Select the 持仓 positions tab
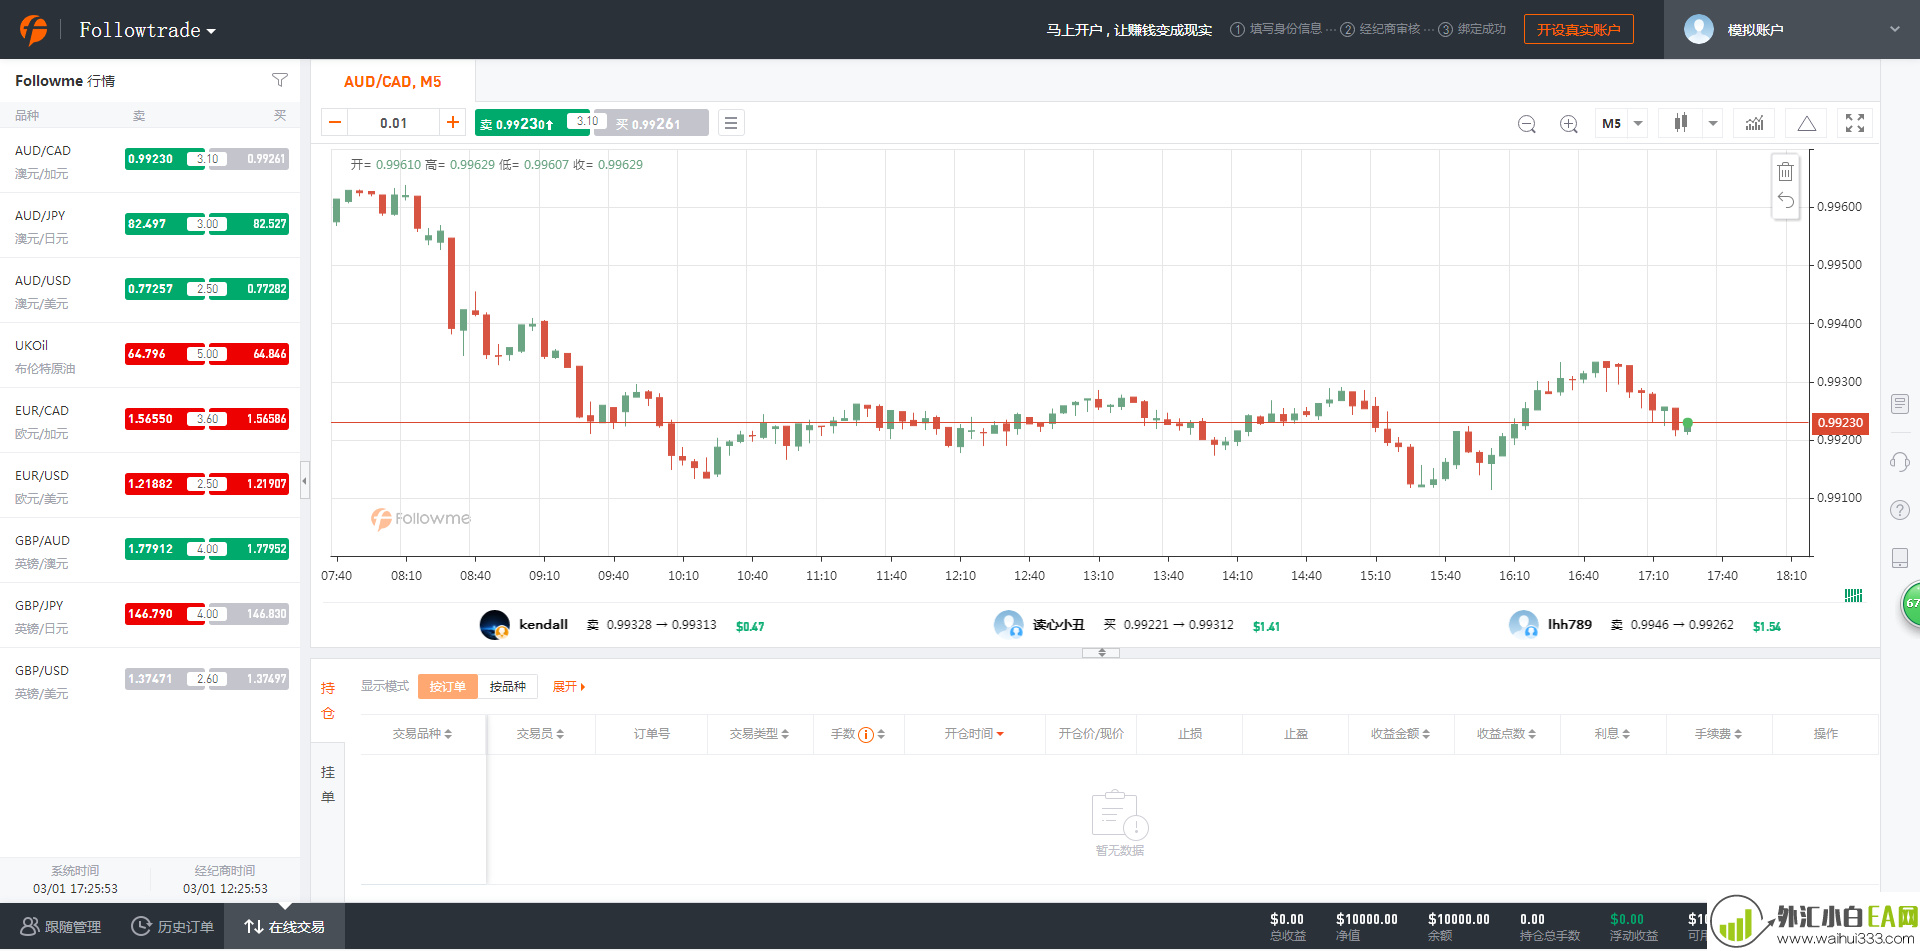This screenshot has width=1920, height=951. tap(328, 700)
